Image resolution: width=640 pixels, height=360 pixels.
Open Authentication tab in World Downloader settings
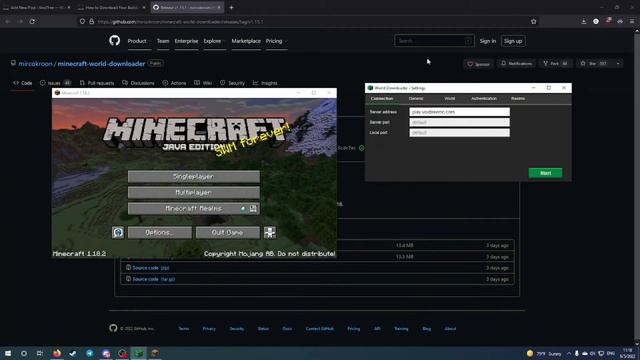pos(484,98)
